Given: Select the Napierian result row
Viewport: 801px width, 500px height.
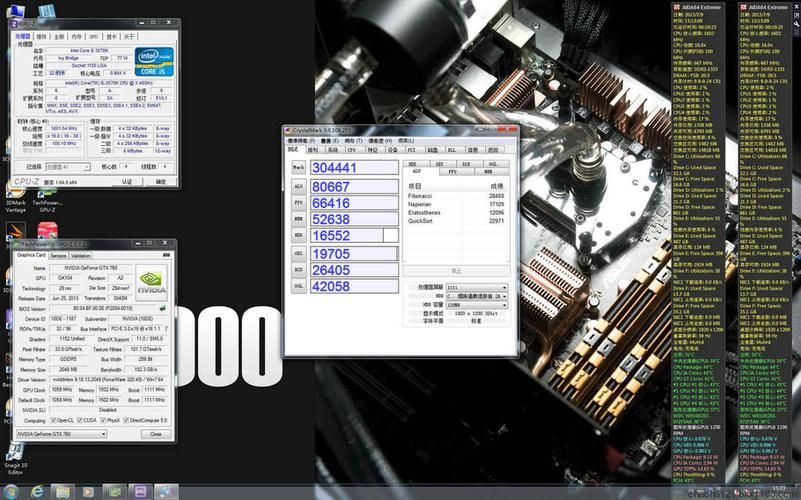Looking at the screenshot, I should click(456, 204).
